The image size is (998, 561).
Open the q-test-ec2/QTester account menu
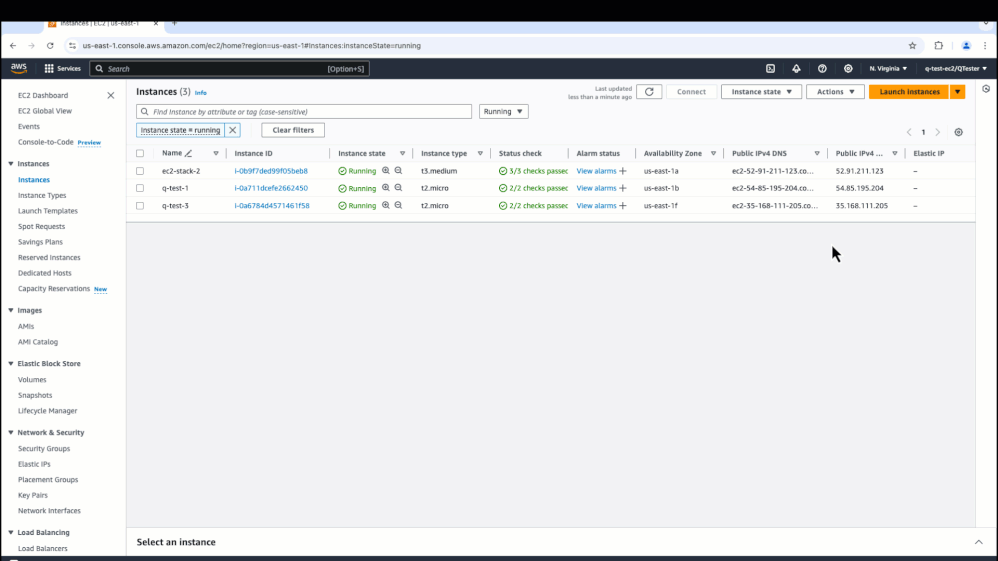[956, 68]
